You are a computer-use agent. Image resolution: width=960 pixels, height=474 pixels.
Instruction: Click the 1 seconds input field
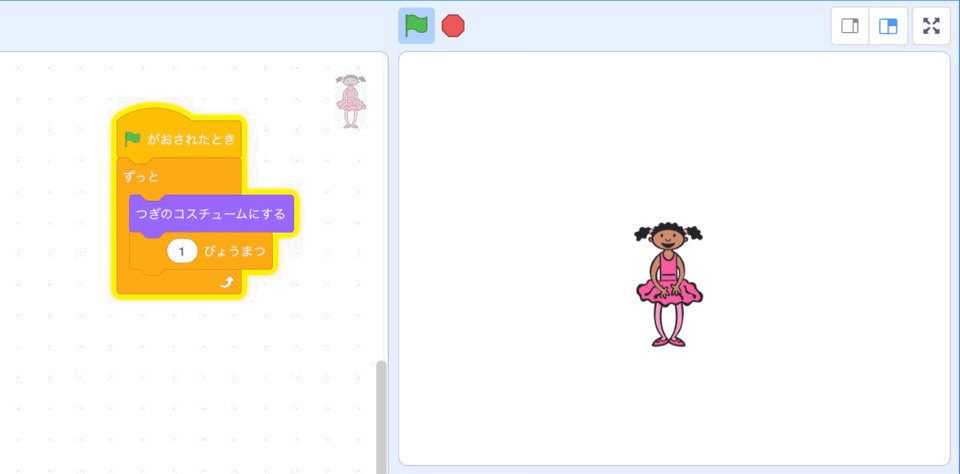pos(182,252)
